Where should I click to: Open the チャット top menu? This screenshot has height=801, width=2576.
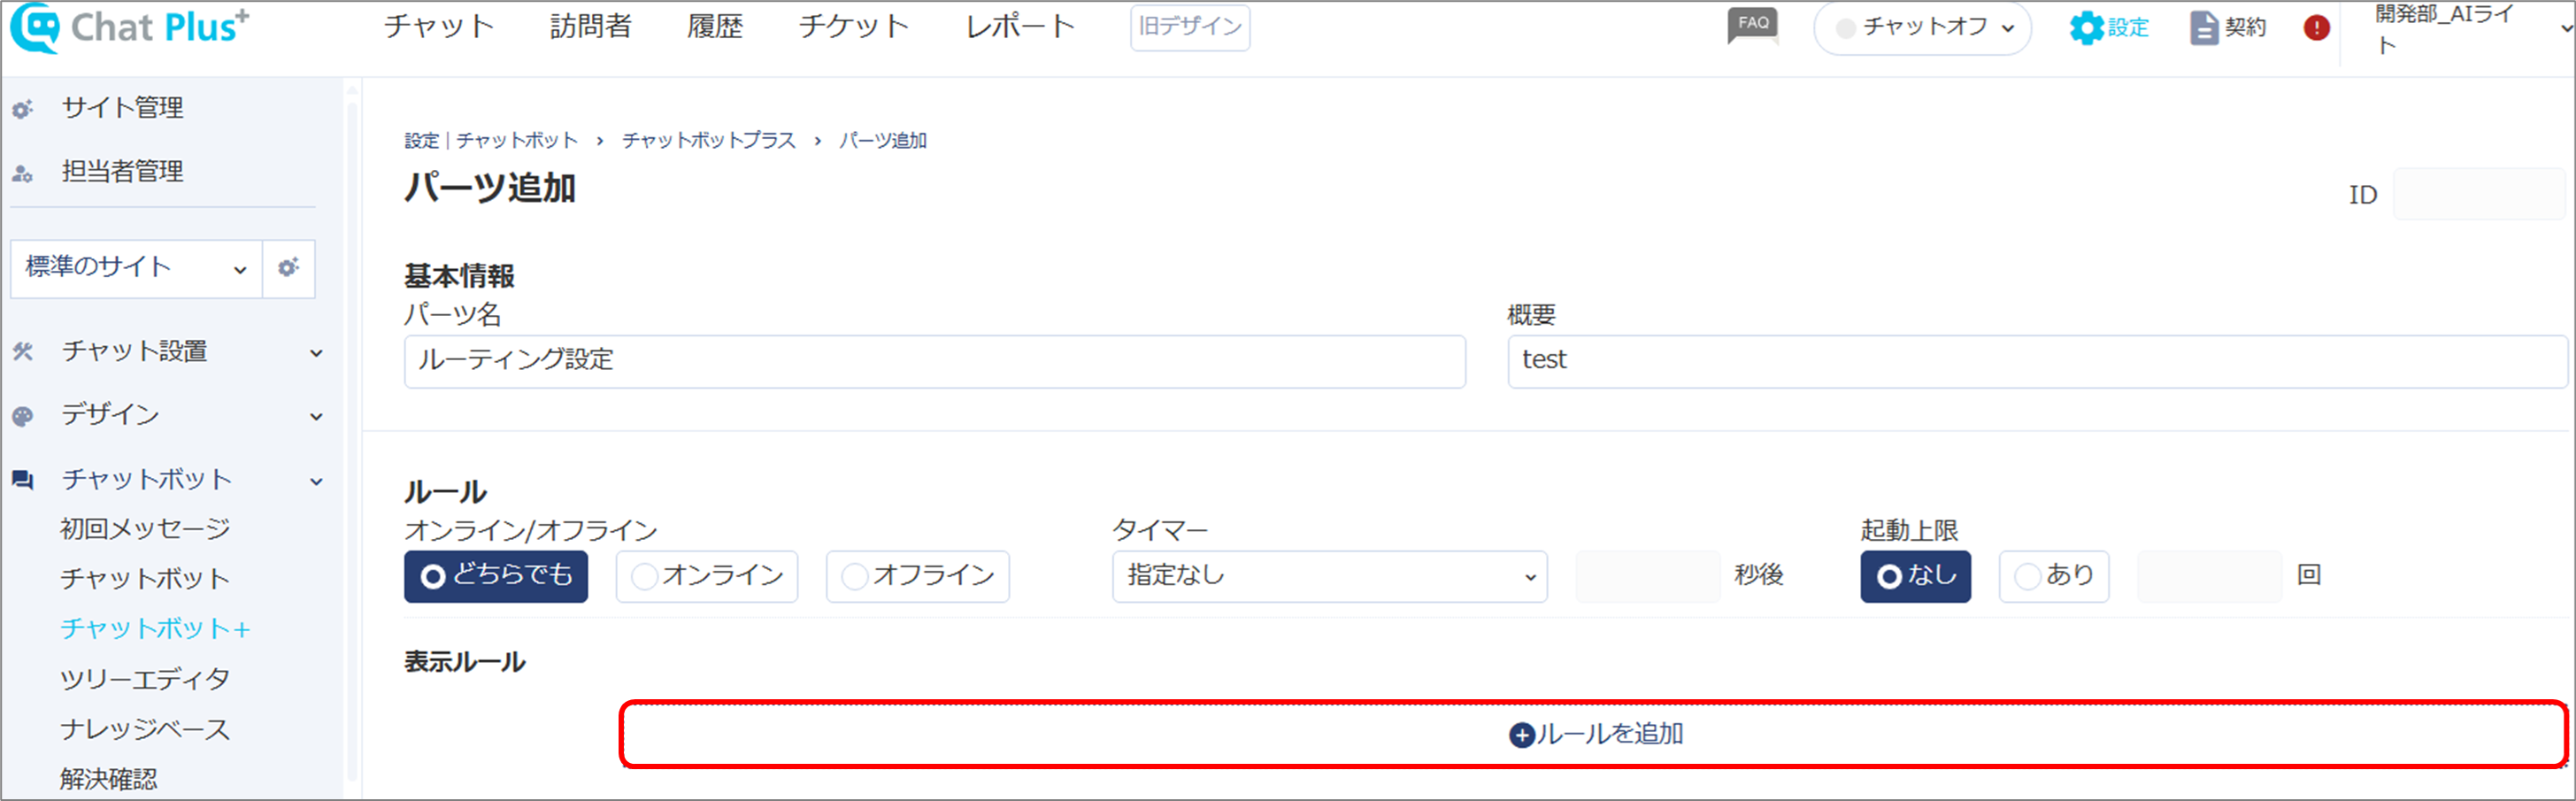pos(439,27)
